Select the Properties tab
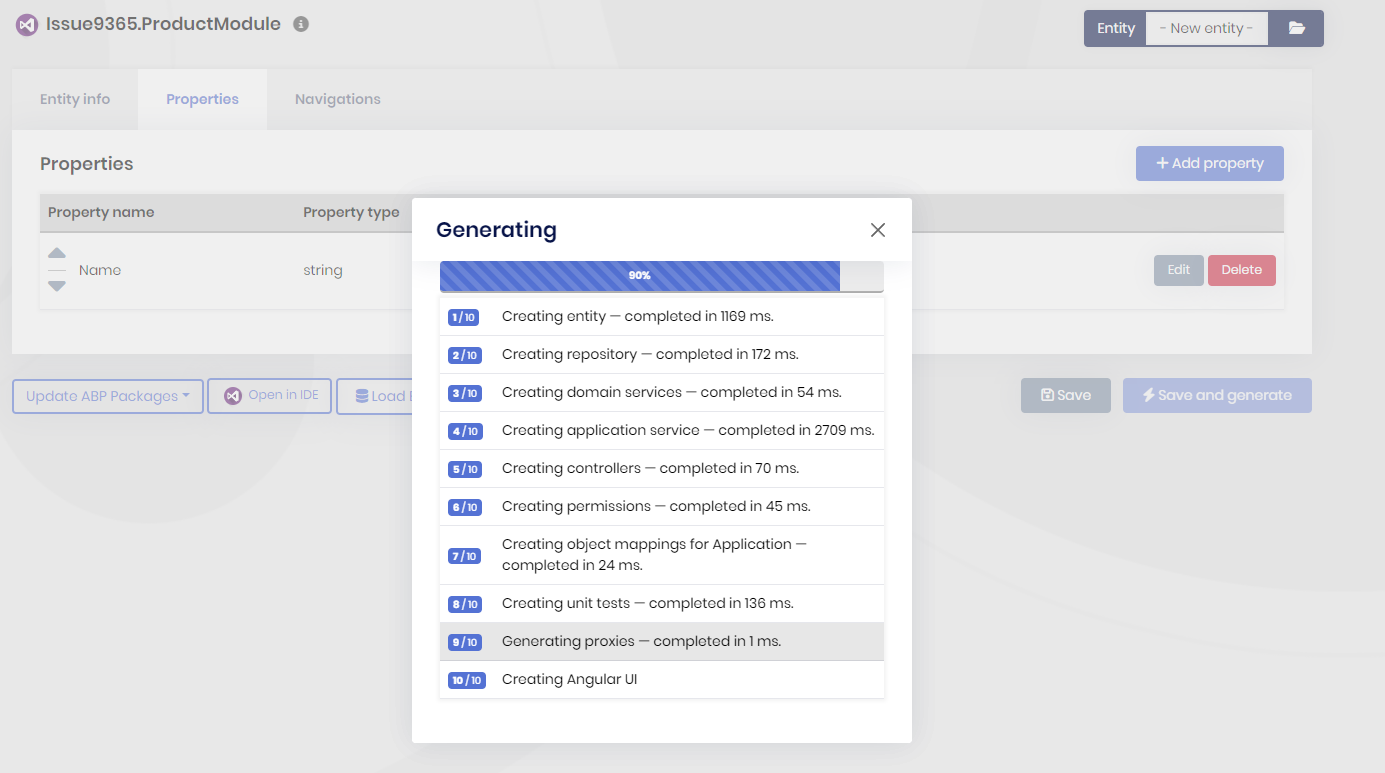1385x773 pixels. 202,99
